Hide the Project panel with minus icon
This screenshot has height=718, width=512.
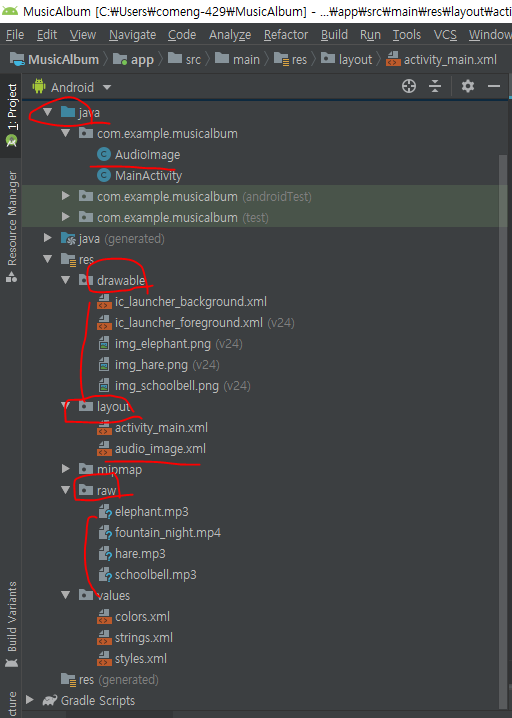(x=494, y=86)
